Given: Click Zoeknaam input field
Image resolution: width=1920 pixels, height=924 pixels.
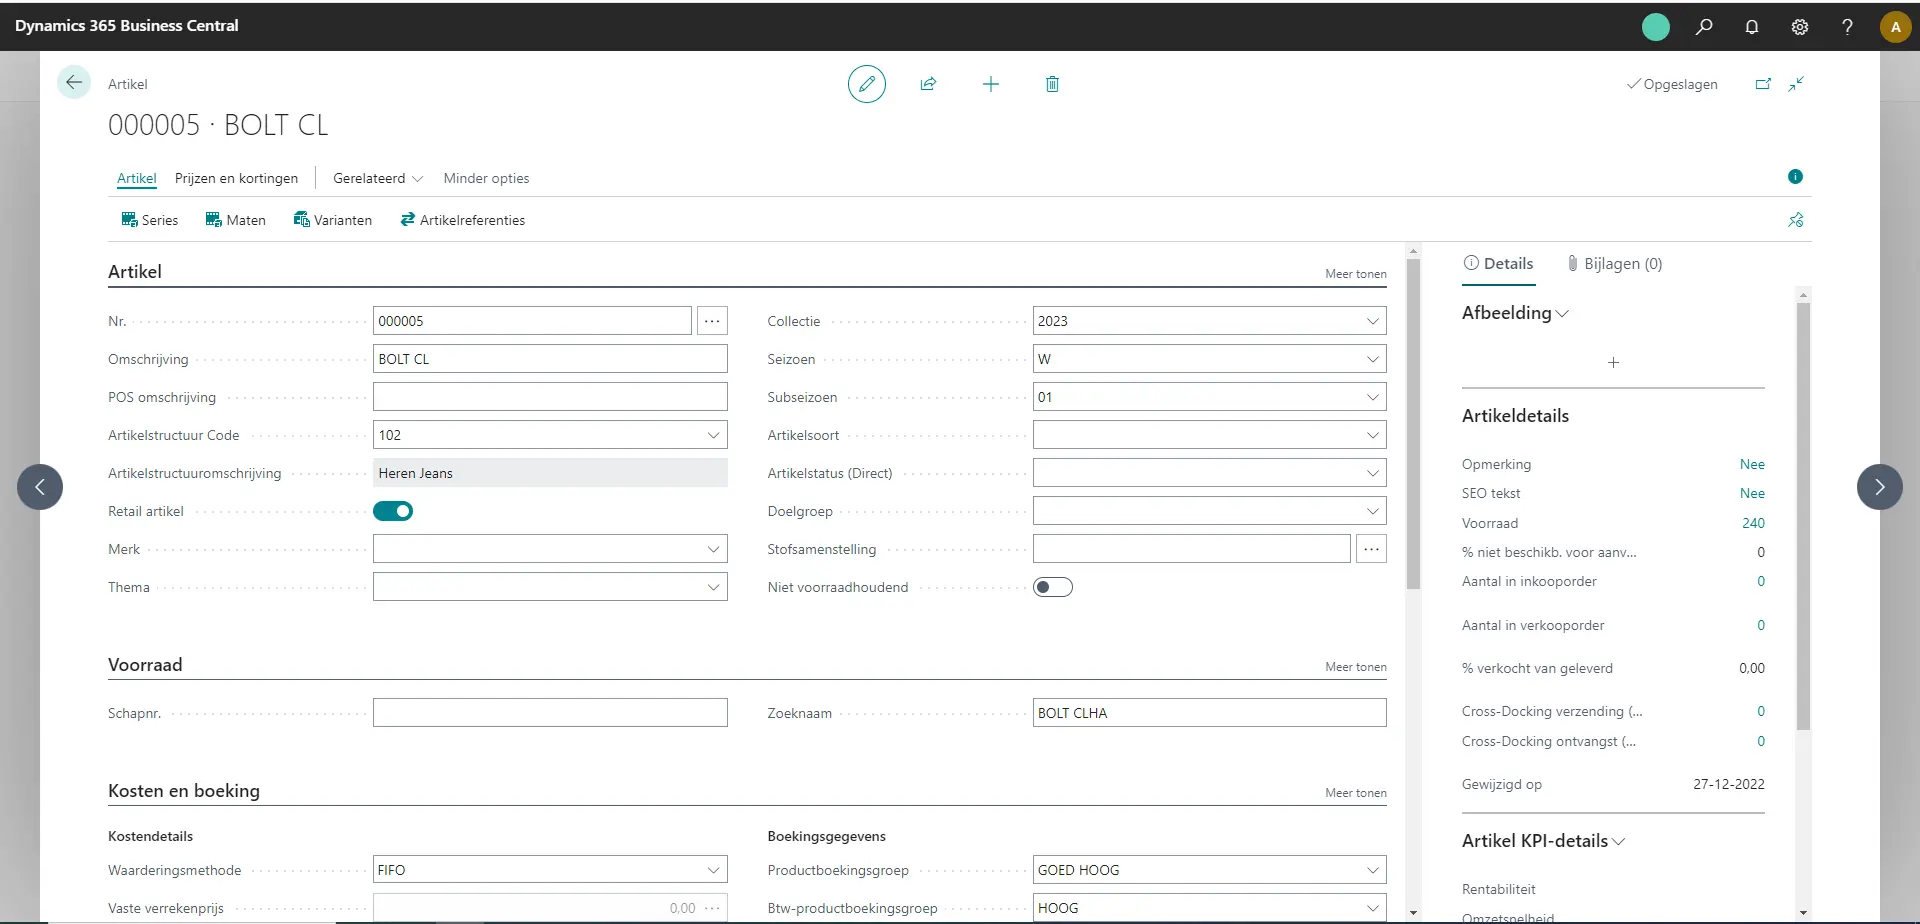Looking at the screenshot, I should click(x=1209, y=713).
